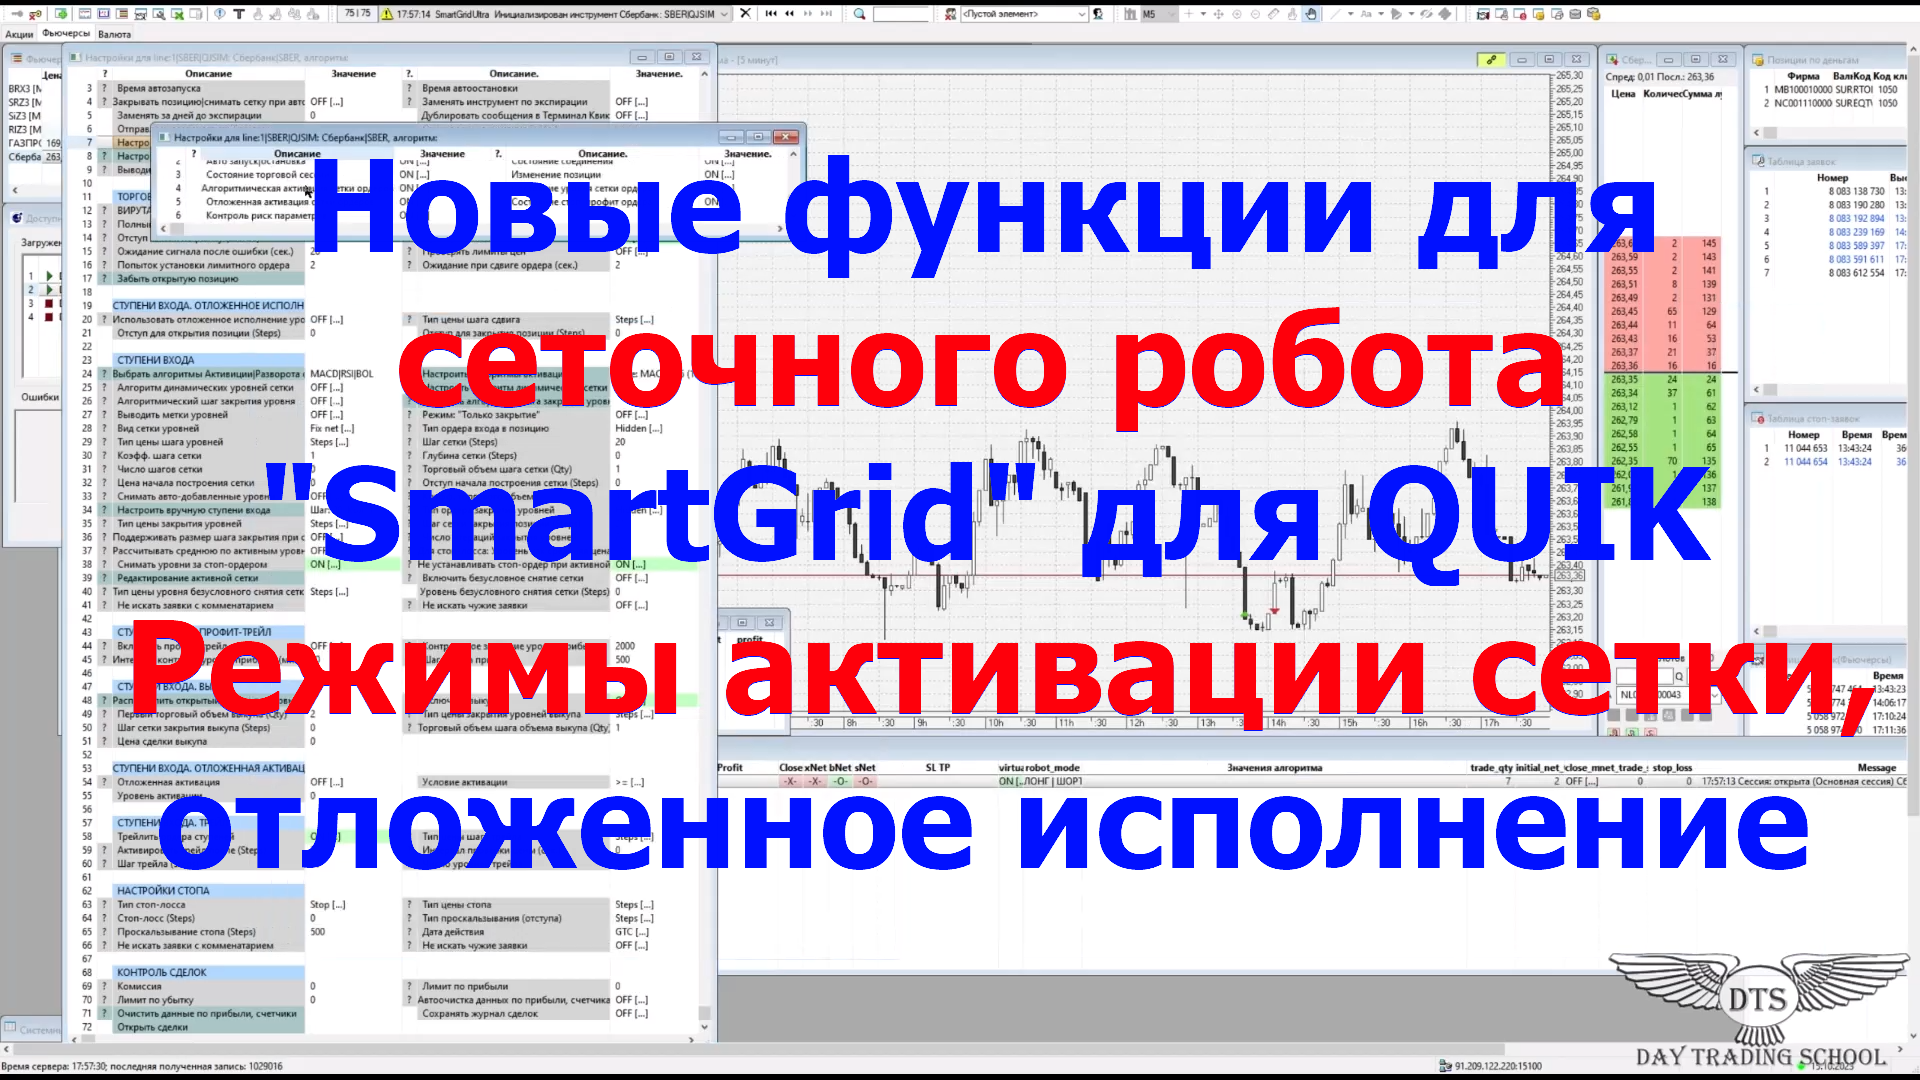This screenshot has height=1080, width=1920.
Task: Select the hand pan tool on chart toolbar
Action: 1312,14
